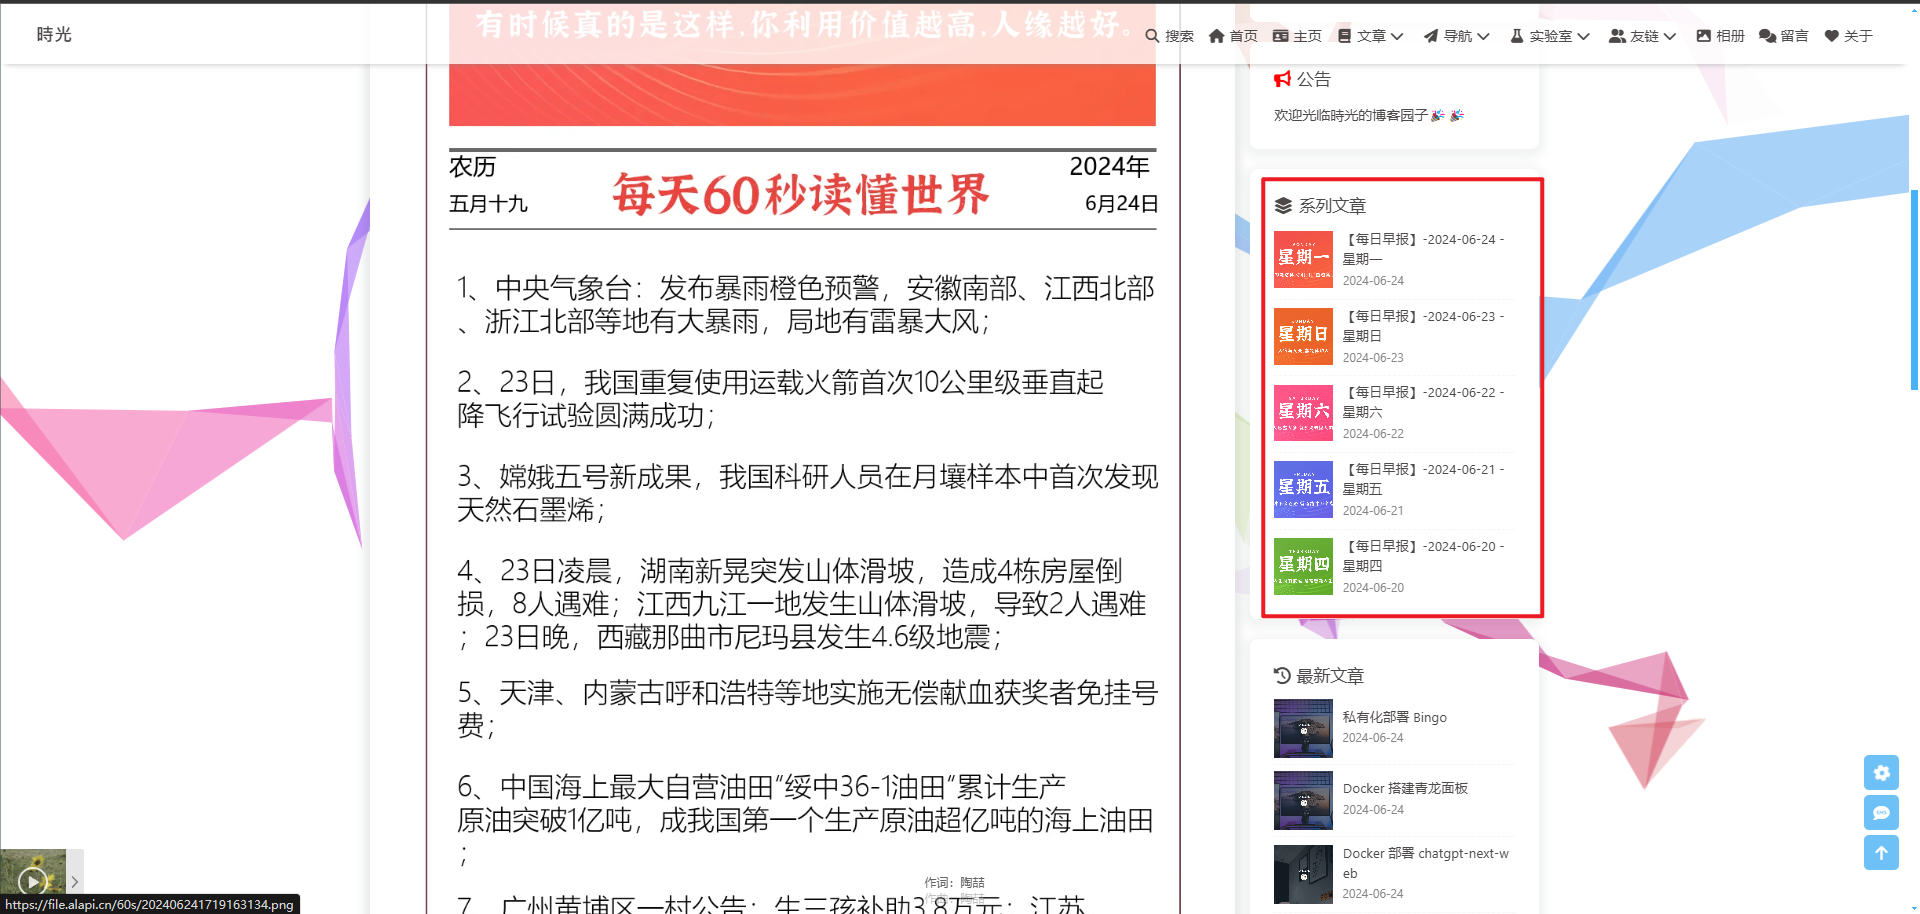The width and height of the screenshot is (1920, 914).
Task: Click the 系列文章 layers icon
Action: (1283, 206)
